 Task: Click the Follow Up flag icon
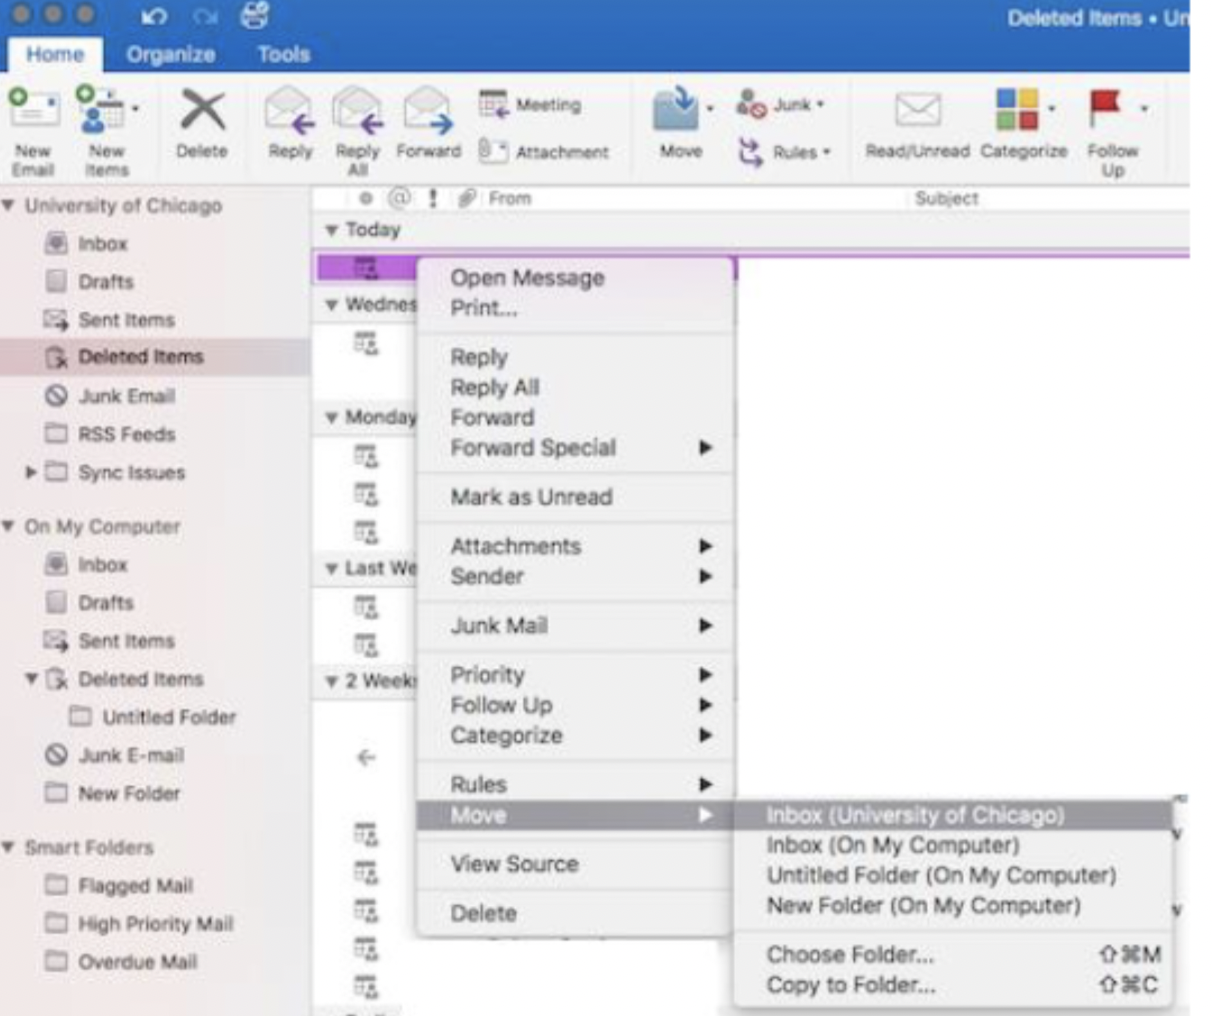[x=1105, y=109]
